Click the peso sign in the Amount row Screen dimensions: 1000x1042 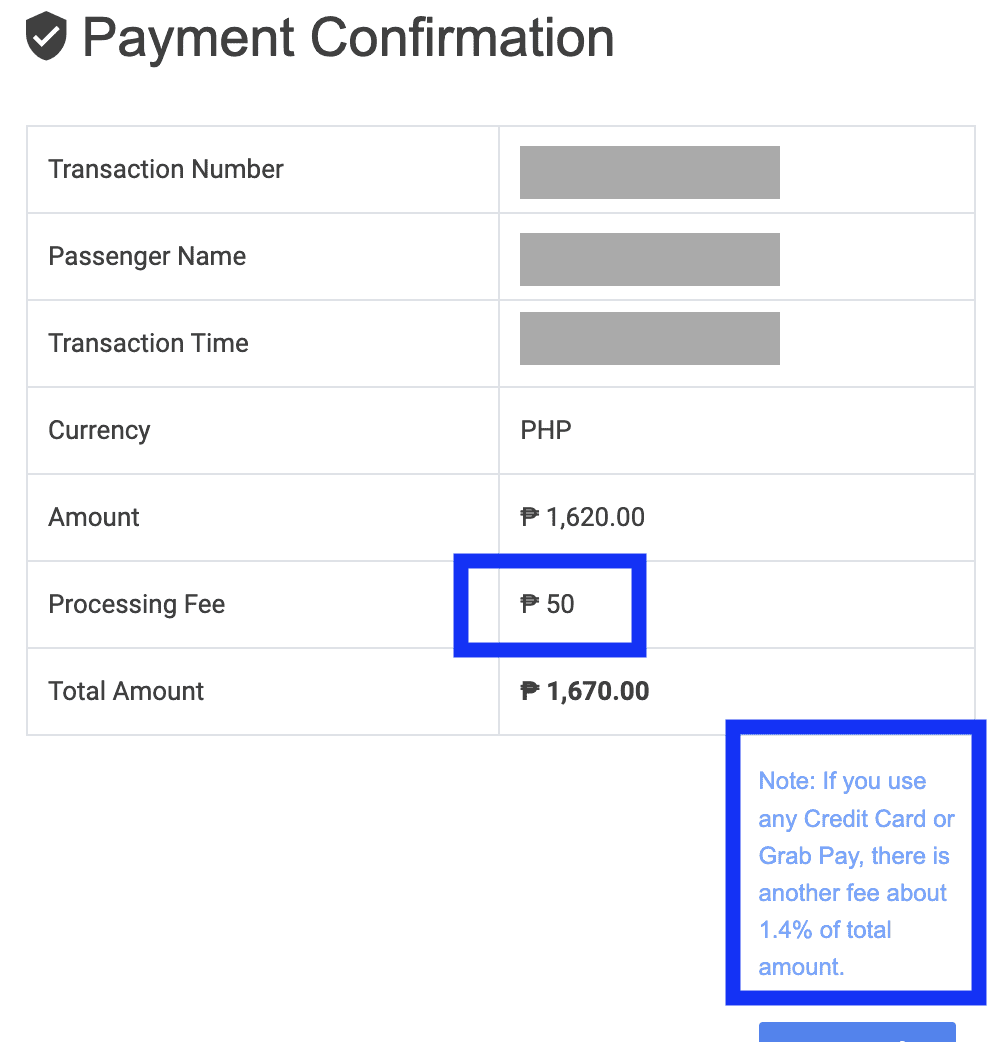[530, 517]
